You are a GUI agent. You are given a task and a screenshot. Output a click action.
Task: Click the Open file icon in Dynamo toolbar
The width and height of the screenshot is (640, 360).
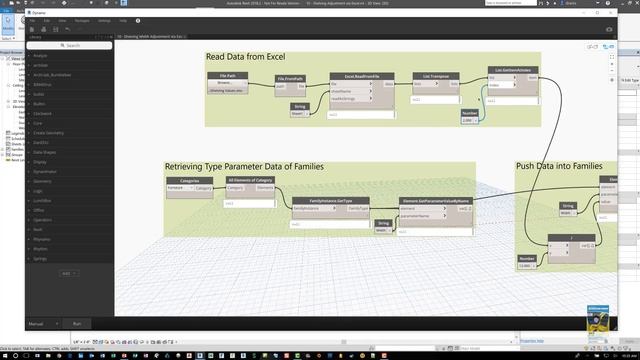coord(44,29)
